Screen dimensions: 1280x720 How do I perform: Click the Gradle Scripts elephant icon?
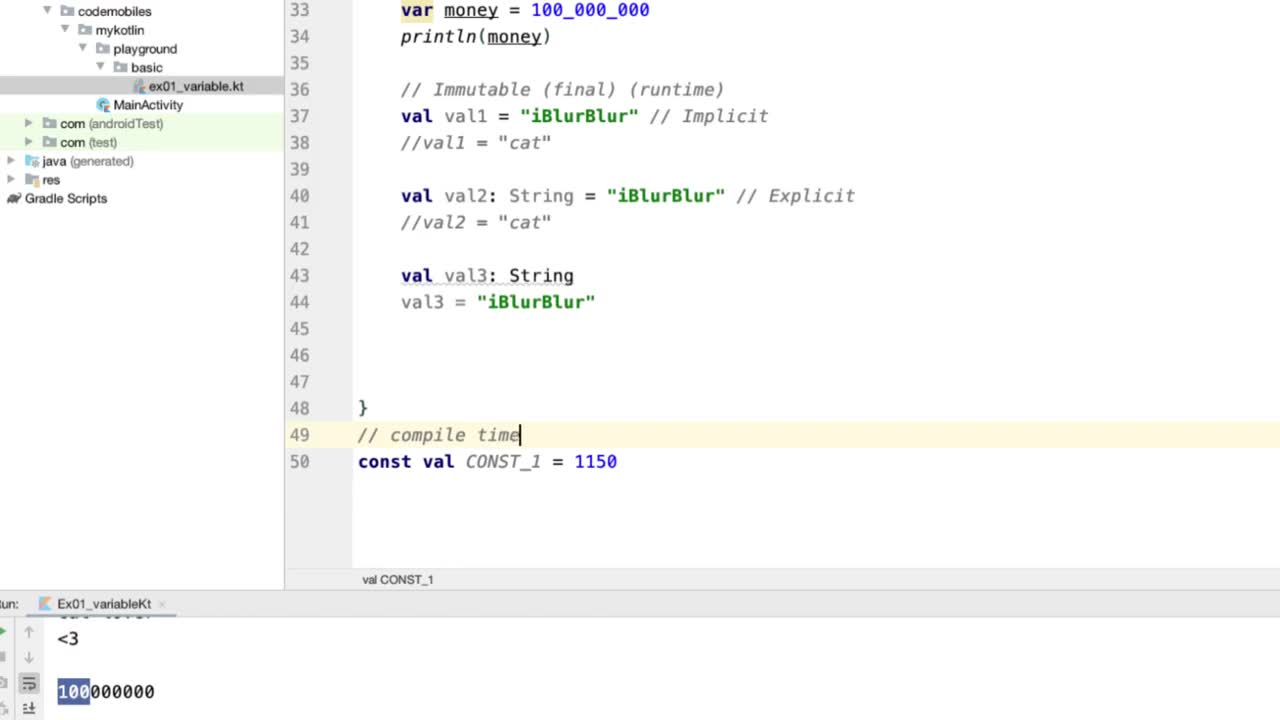click(x=13, y=198)
